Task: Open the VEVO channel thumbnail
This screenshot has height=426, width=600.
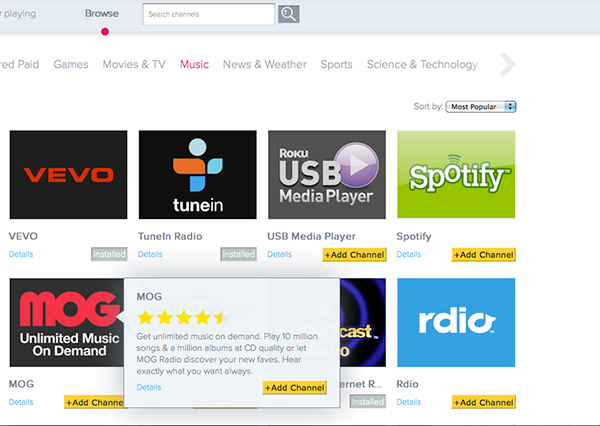Action: (x=68, y=175)
